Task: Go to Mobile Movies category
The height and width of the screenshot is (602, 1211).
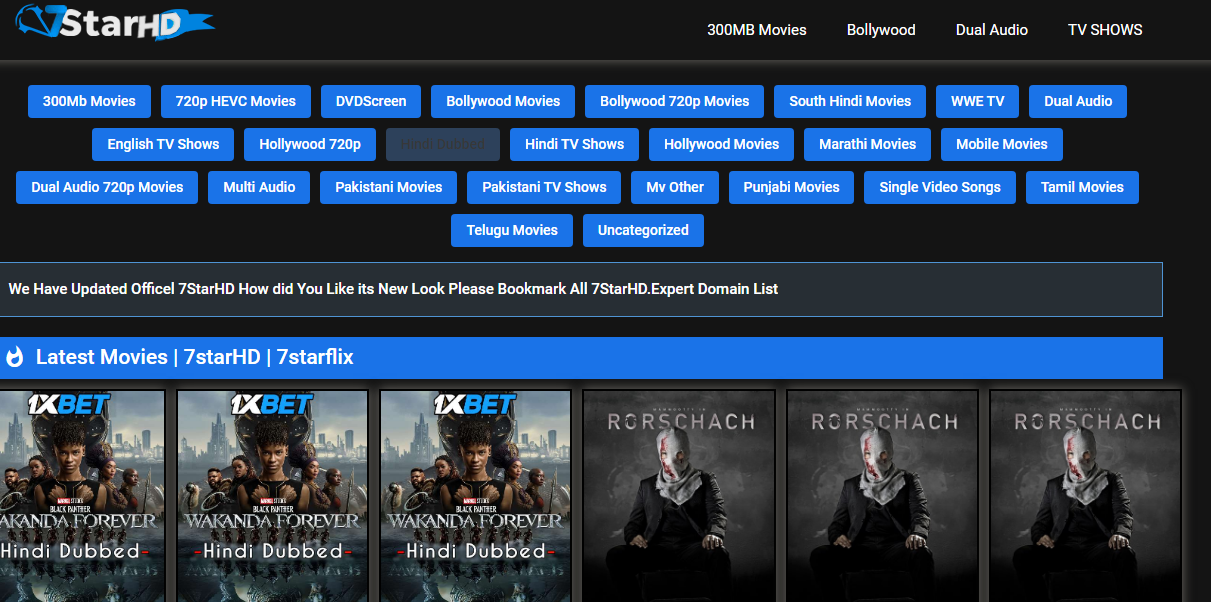Action: pyautogui.click(x=1002, y=144)
